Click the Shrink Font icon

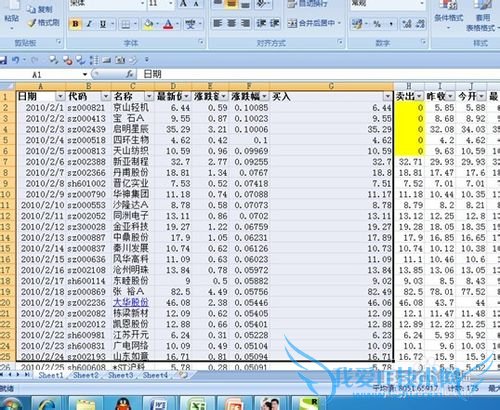(x=196, y=4)
